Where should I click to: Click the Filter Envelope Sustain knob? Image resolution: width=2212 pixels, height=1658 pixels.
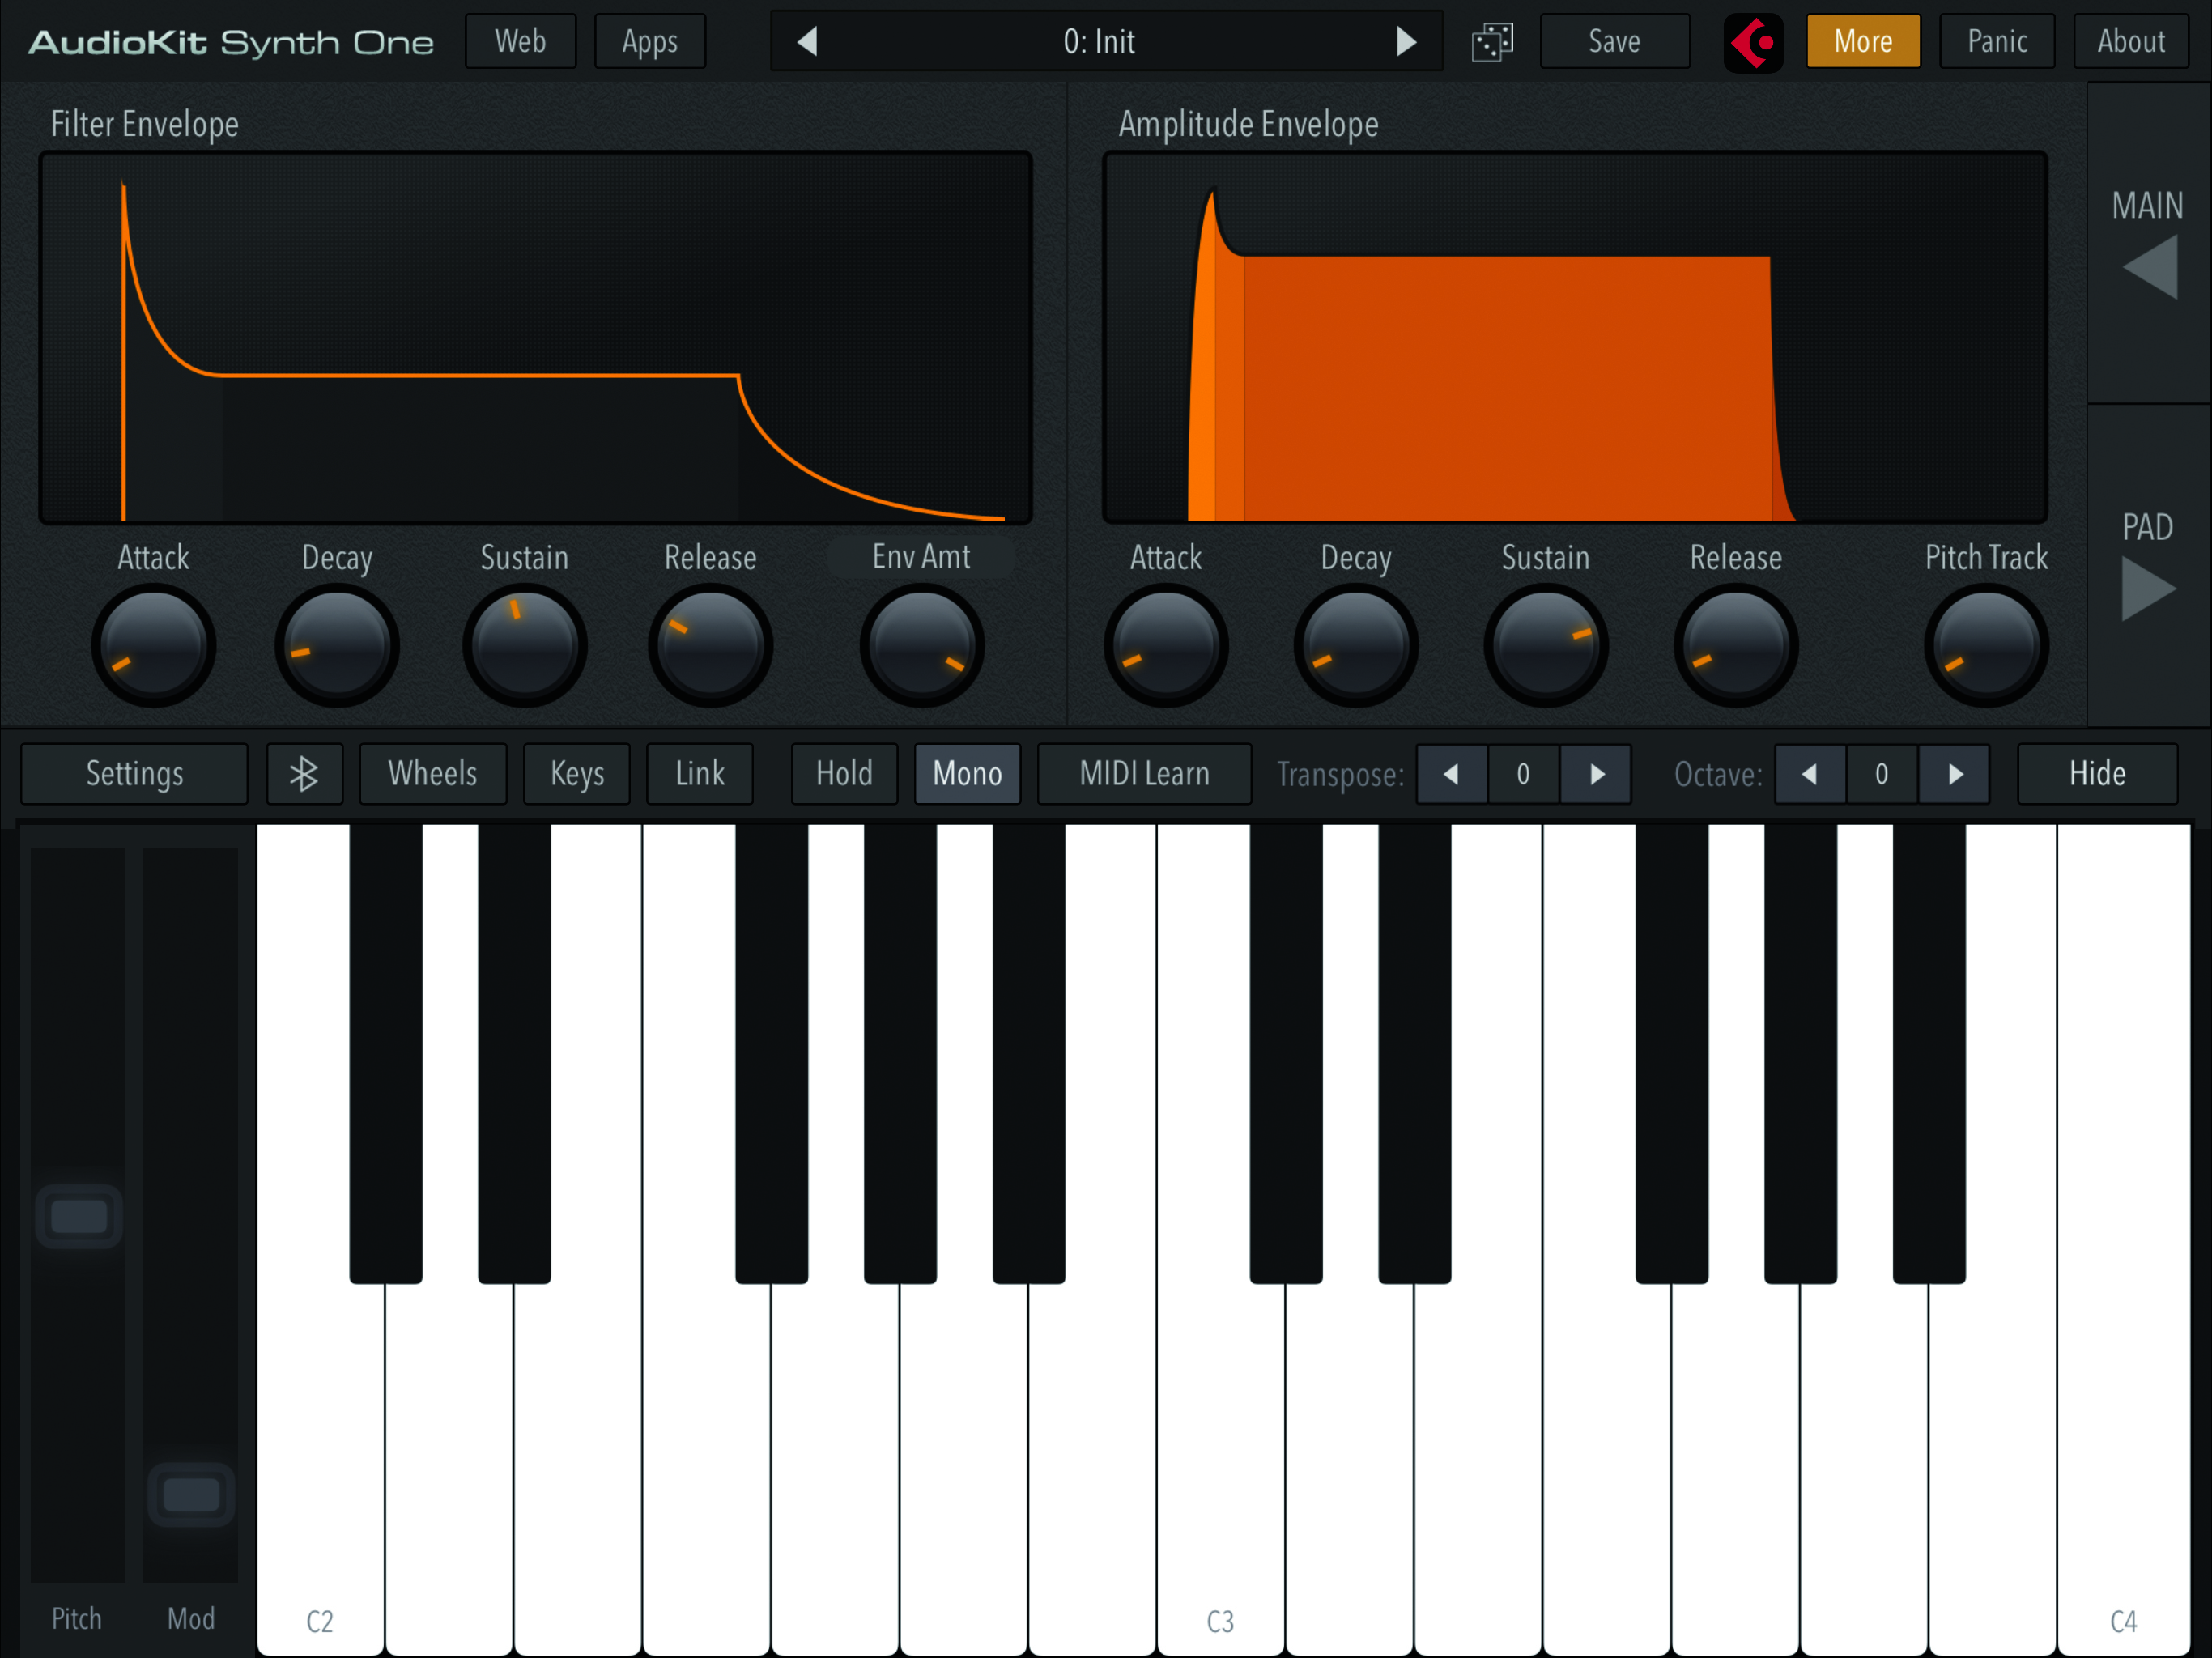(x=524, y=646)
